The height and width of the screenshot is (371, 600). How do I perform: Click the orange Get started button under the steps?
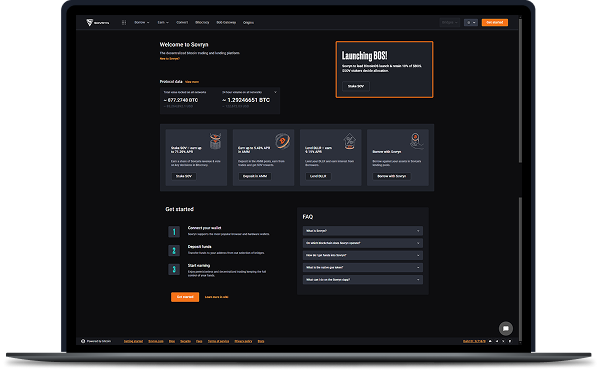coord(185,297)
